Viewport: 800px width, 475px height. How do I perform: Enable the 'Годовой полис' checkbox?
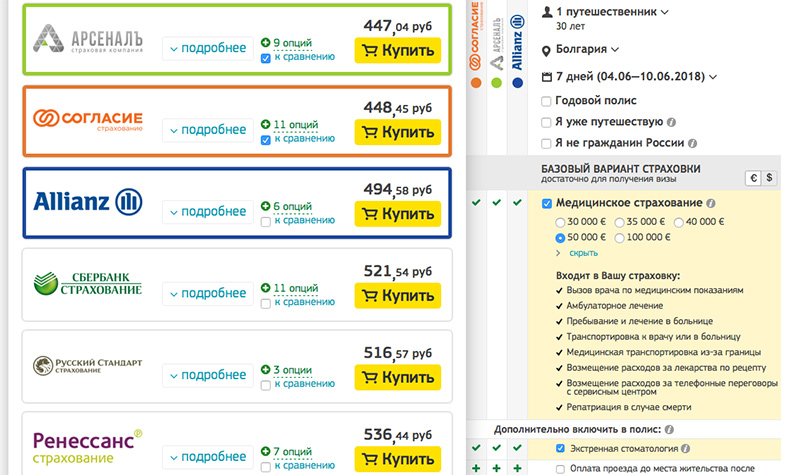click(546, 101)
